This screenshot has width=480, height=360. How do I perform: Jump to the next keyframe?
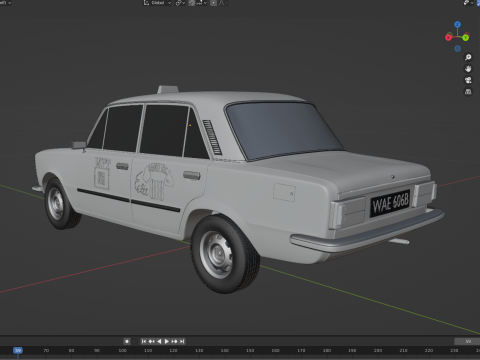174,341
